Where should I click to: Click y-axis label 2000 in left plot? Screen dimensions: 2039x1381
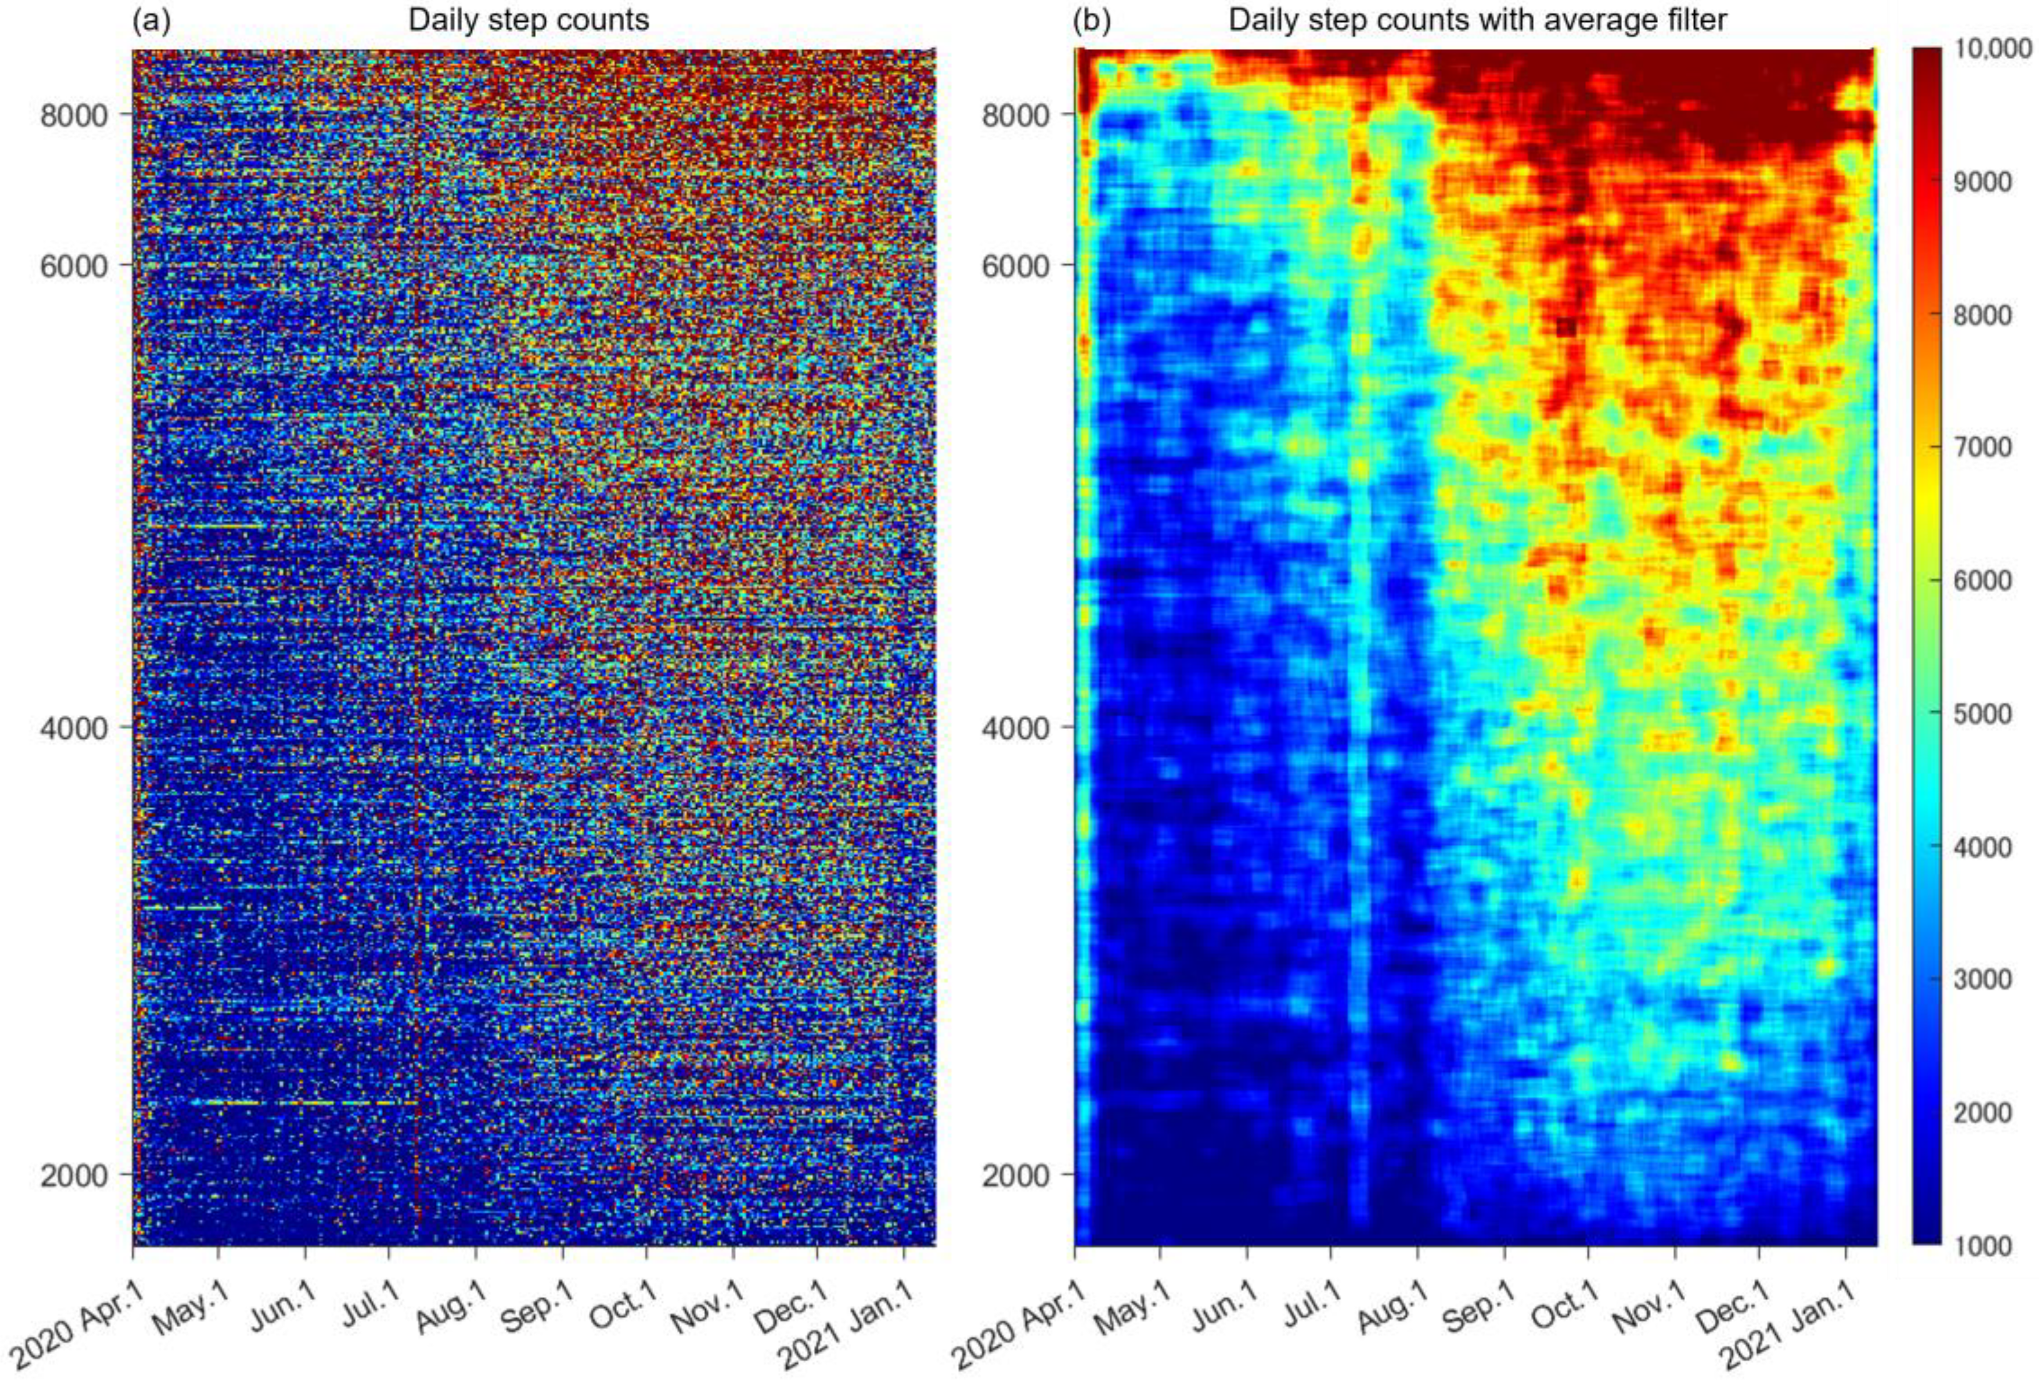(73, 1175)
